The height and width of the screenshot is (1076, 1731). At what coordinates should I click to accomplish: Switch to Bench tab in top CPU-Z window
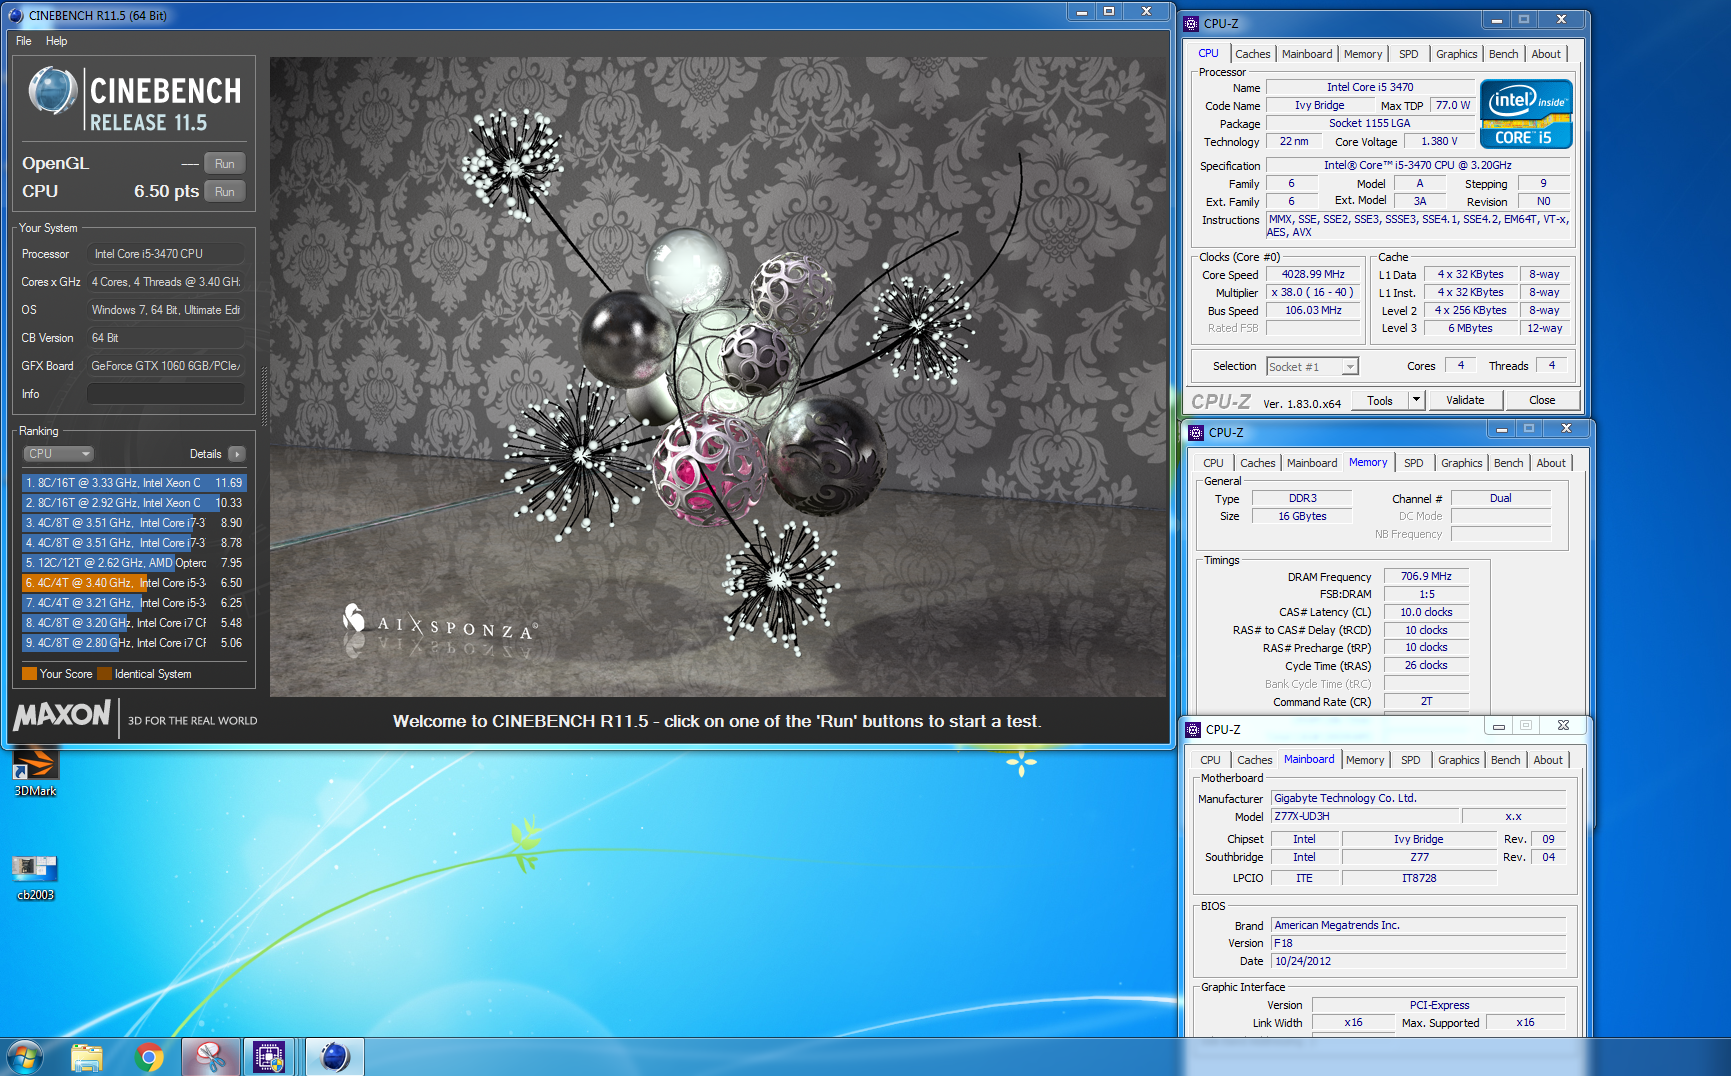1503,54
